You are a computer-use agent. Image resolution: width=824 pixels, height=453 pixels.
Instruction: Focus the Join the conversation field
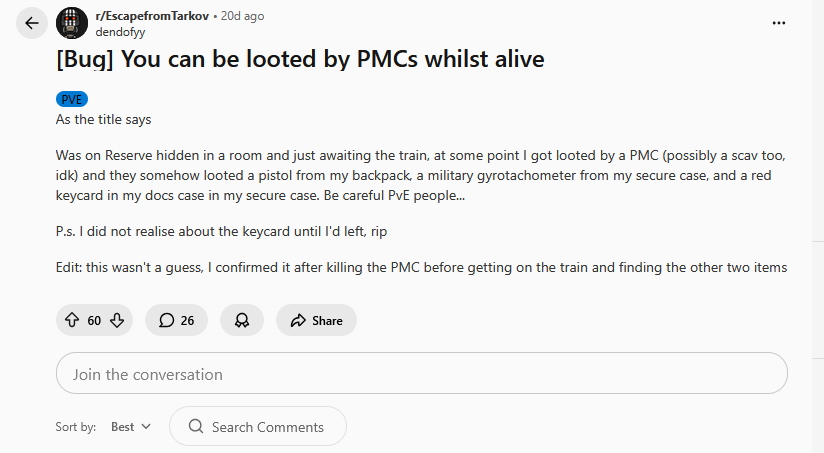point(421,374)
